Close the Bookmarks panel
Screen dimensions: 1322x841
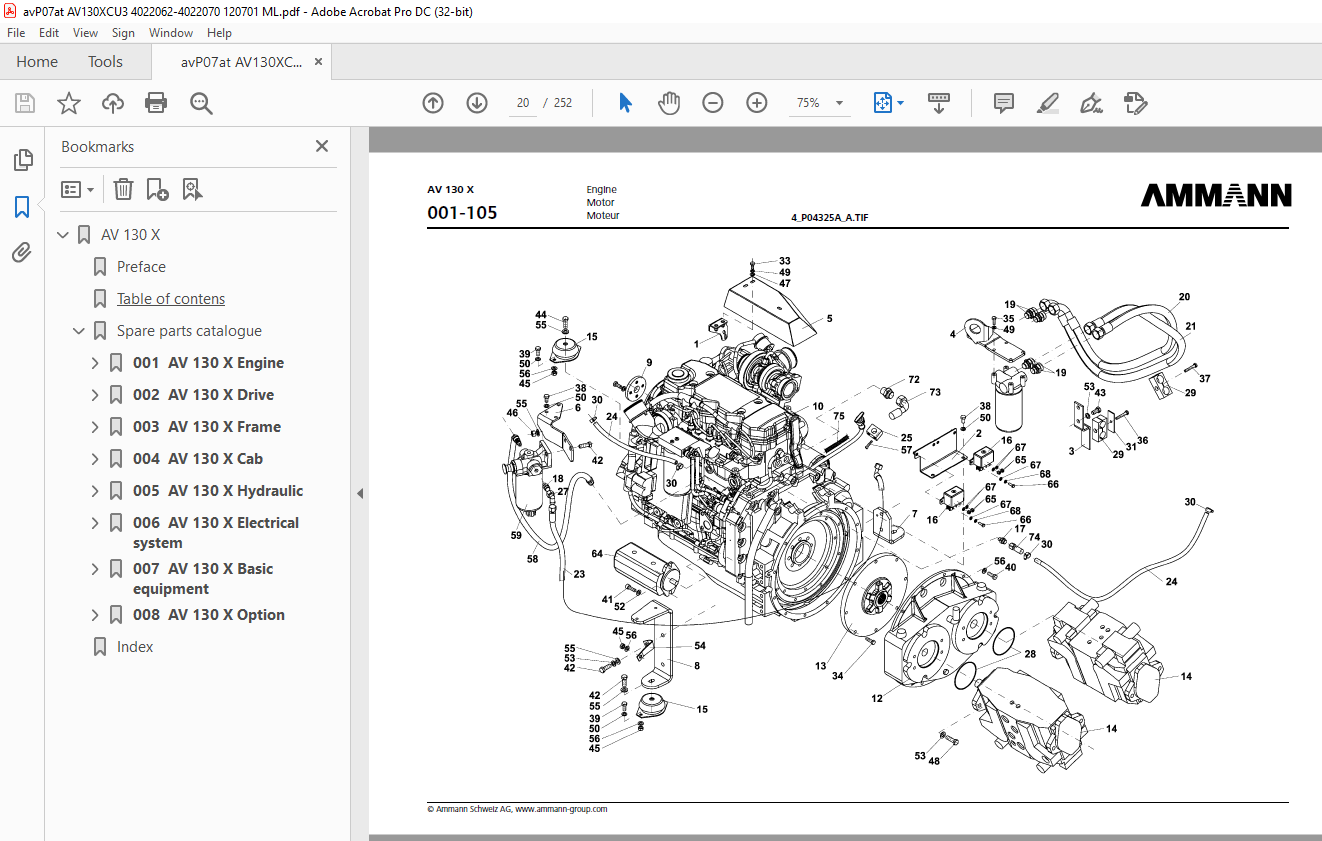click(322, 146)
